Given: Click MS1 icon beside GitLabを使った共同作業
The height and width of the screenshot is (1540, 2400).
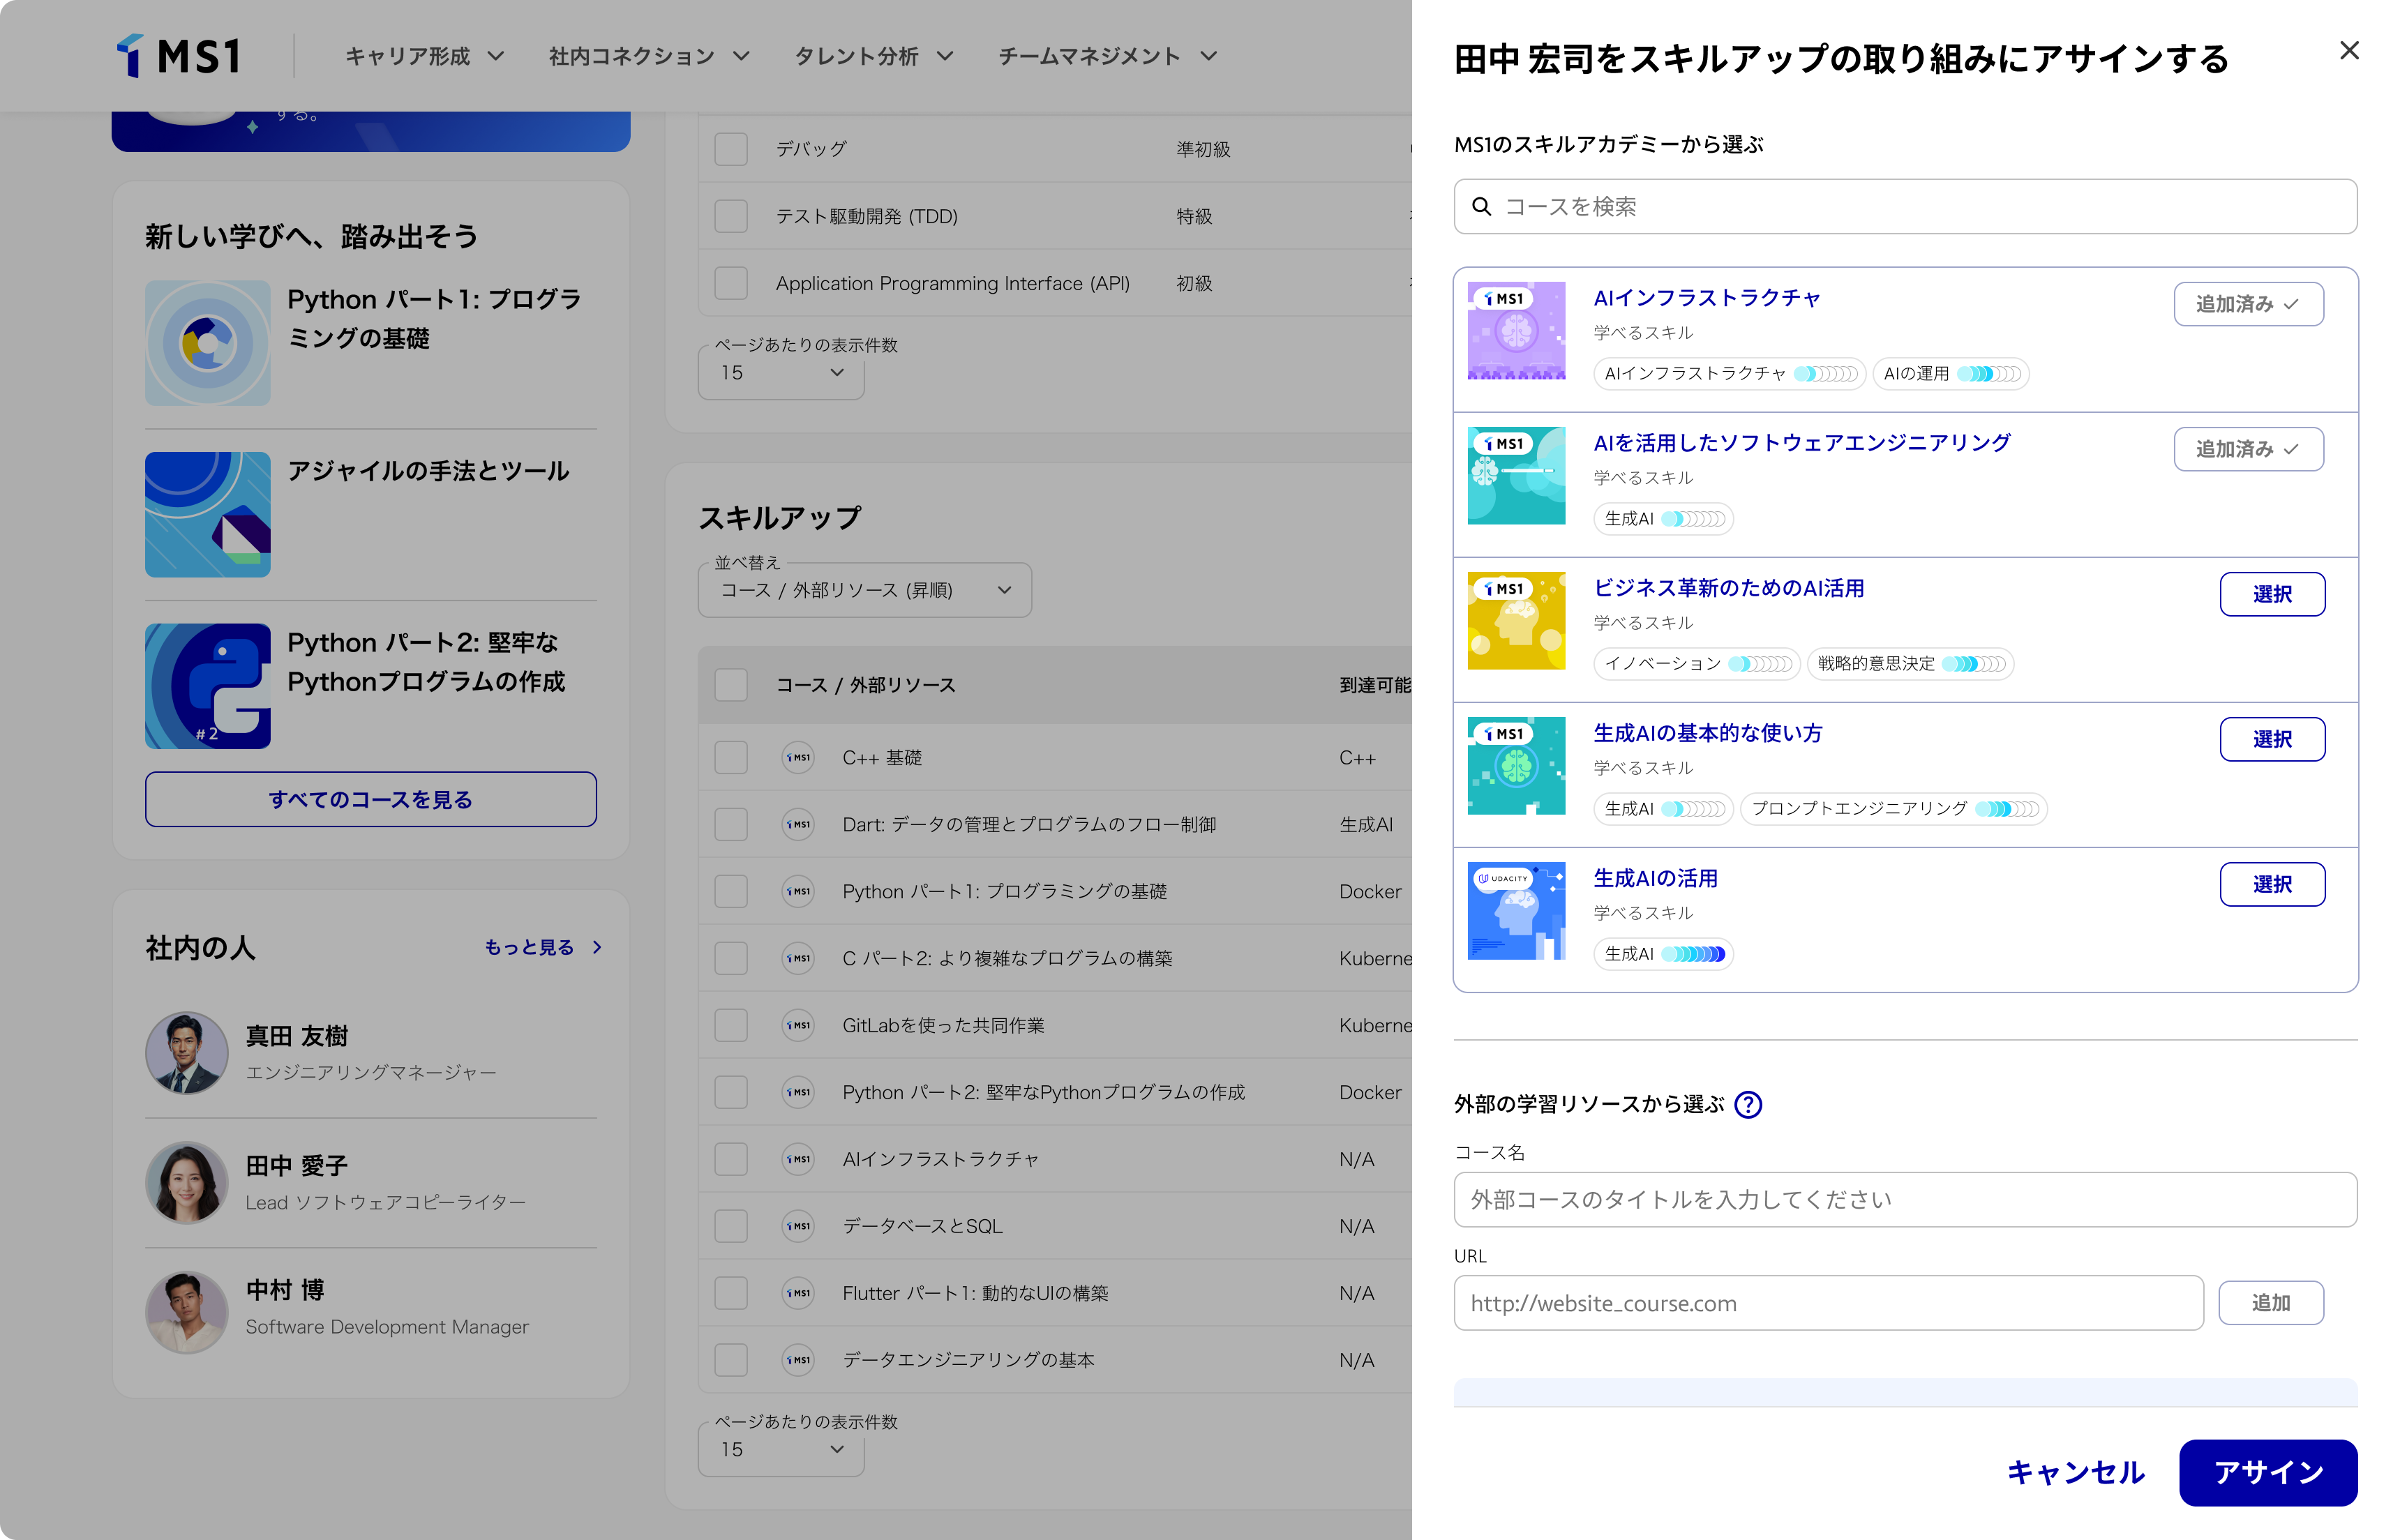Looking at the screenshot, I should pyautogui.click(x=797, y=1025).
